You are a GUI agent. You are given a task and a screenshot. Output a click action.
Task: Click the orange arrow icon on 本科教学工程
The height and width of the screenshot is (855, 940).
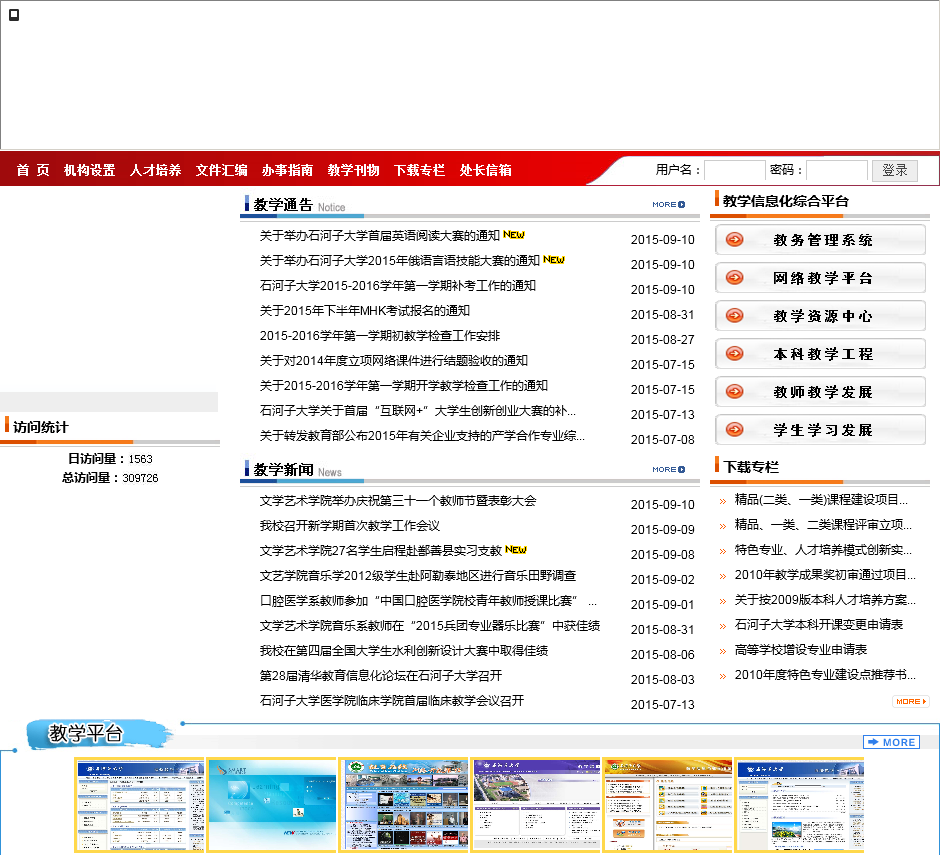[735, 354]
